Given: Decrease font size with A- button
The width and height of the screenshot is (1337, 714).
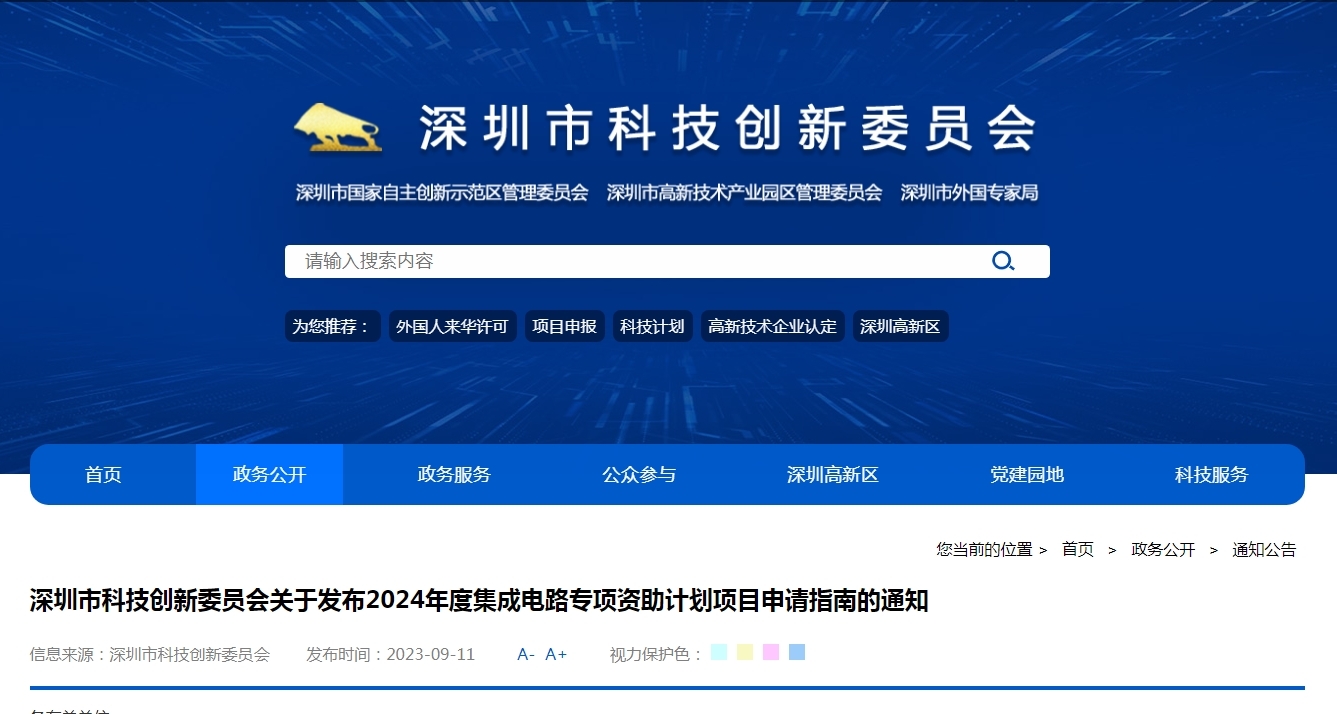Looking at the screenshot, I should [526, 654].
